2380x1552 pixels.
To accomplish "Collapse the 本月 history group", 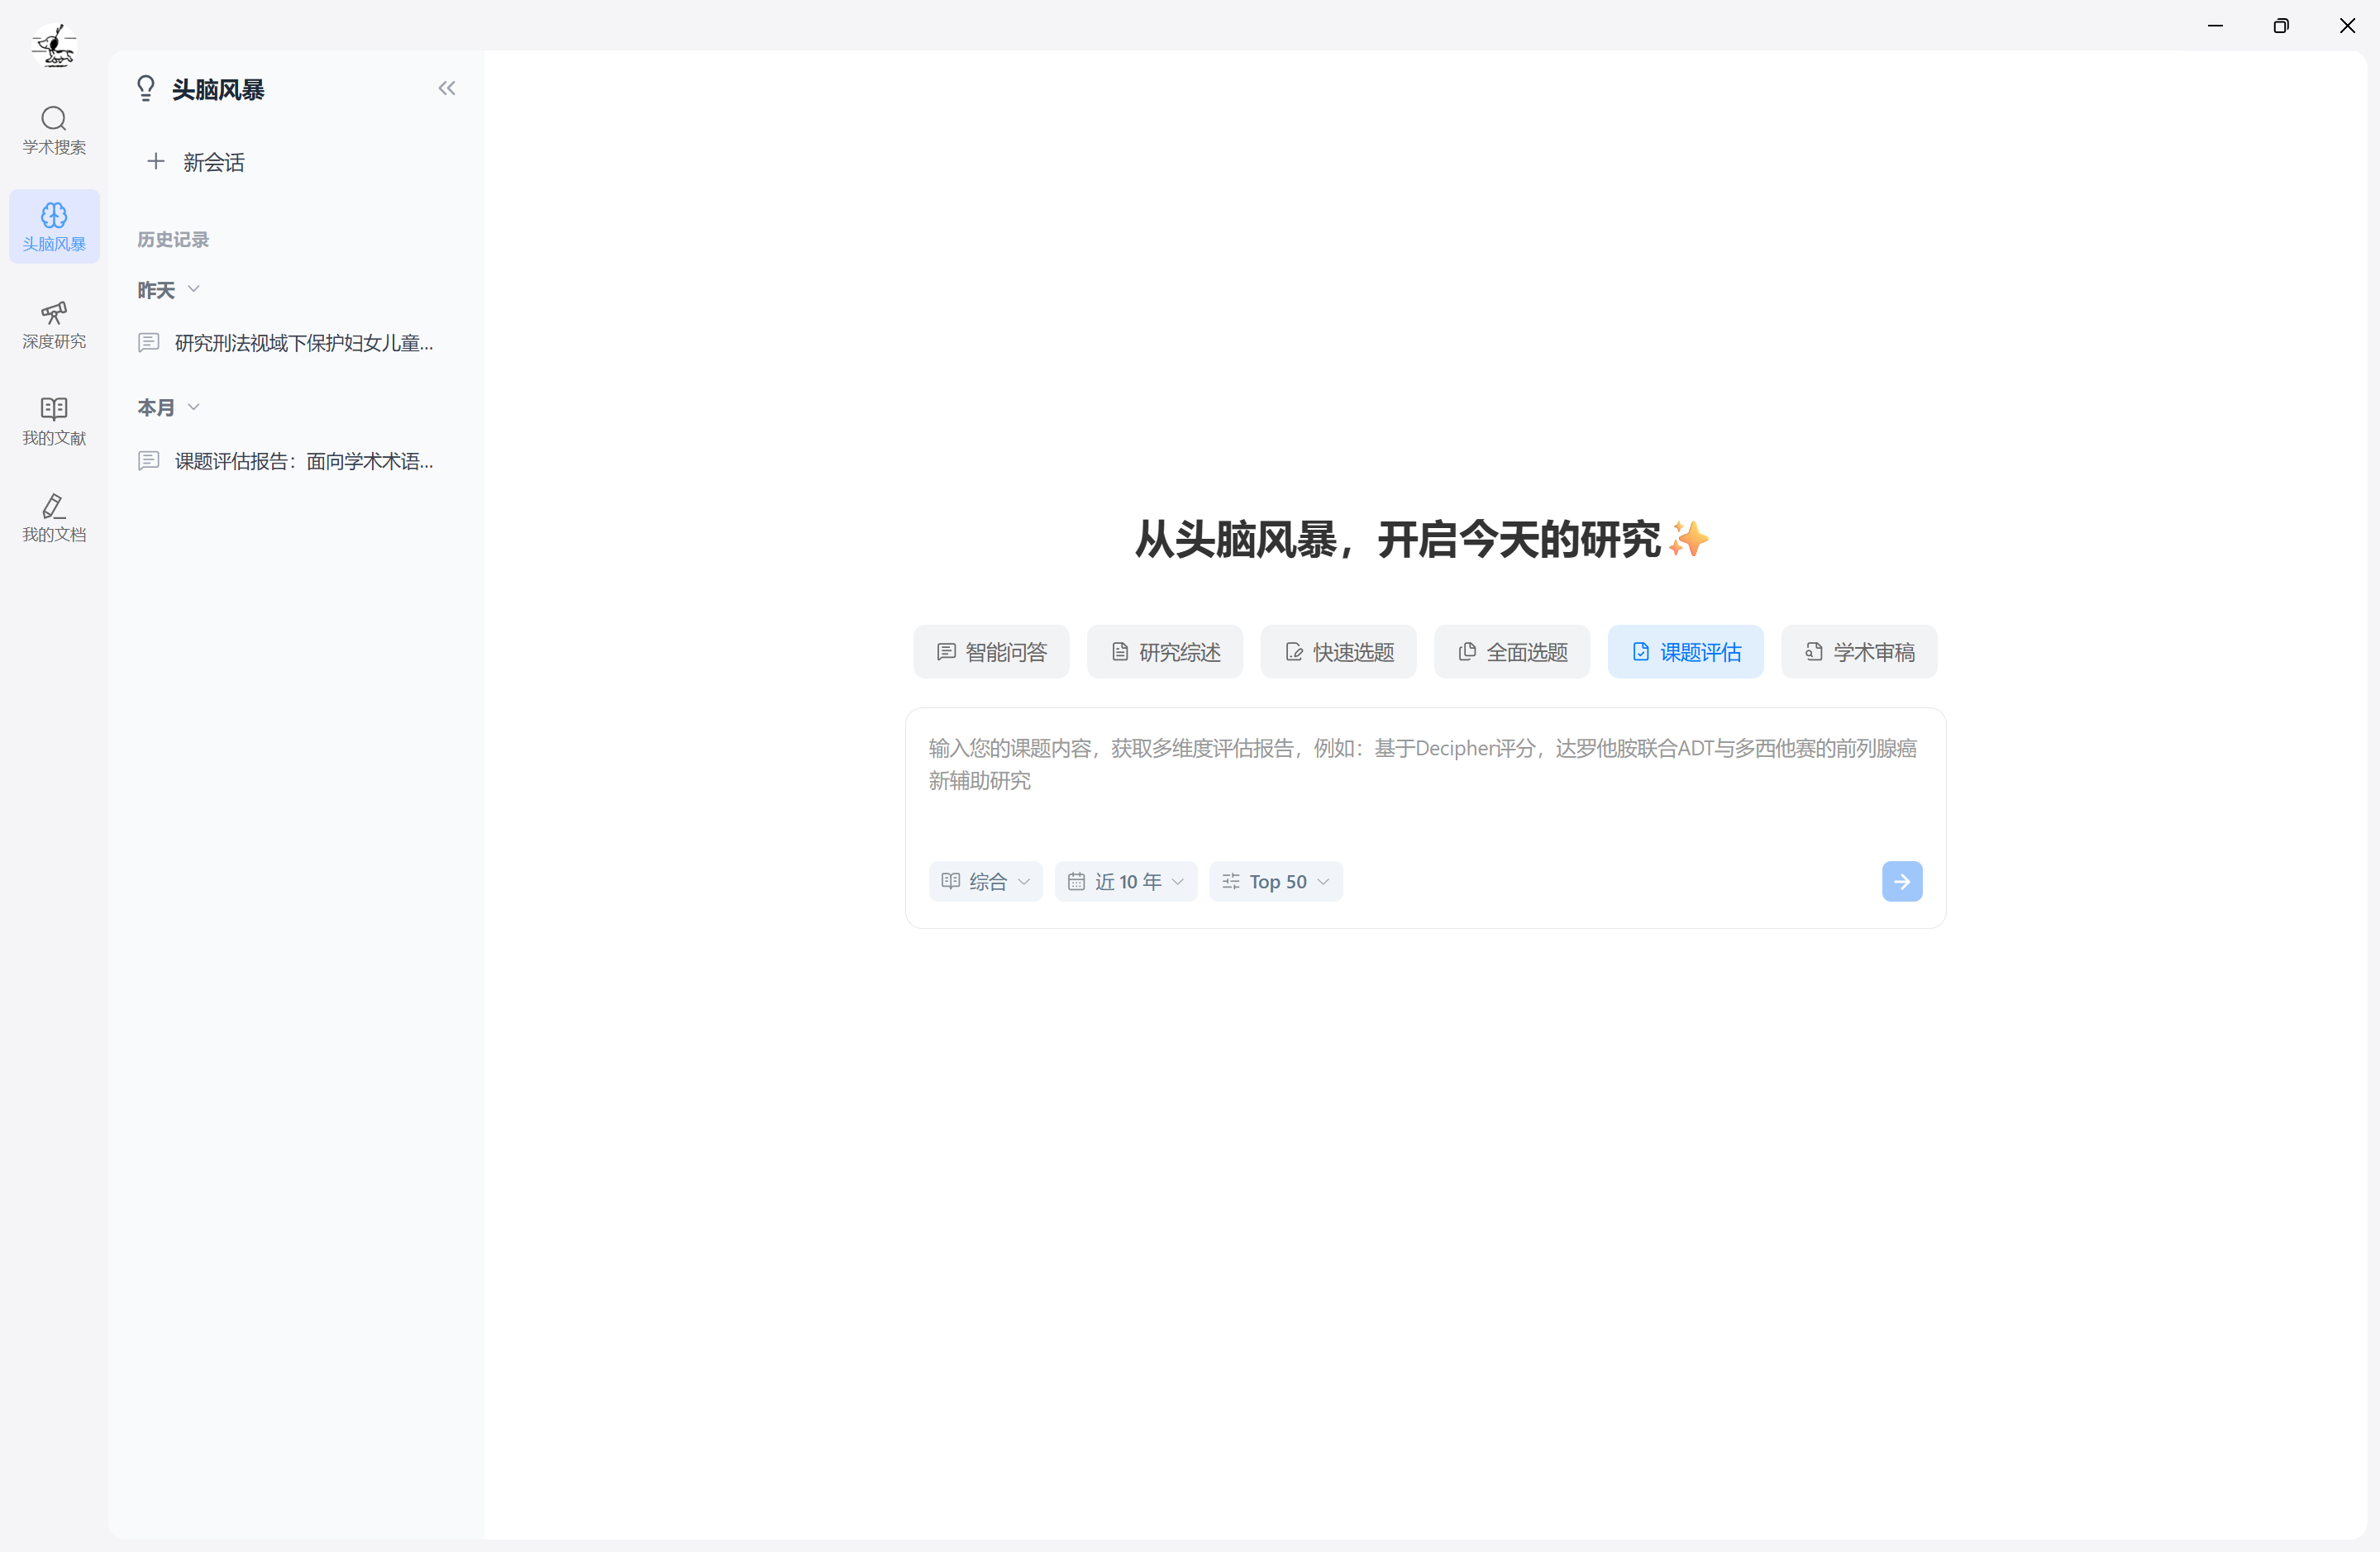I will [193, 407].
